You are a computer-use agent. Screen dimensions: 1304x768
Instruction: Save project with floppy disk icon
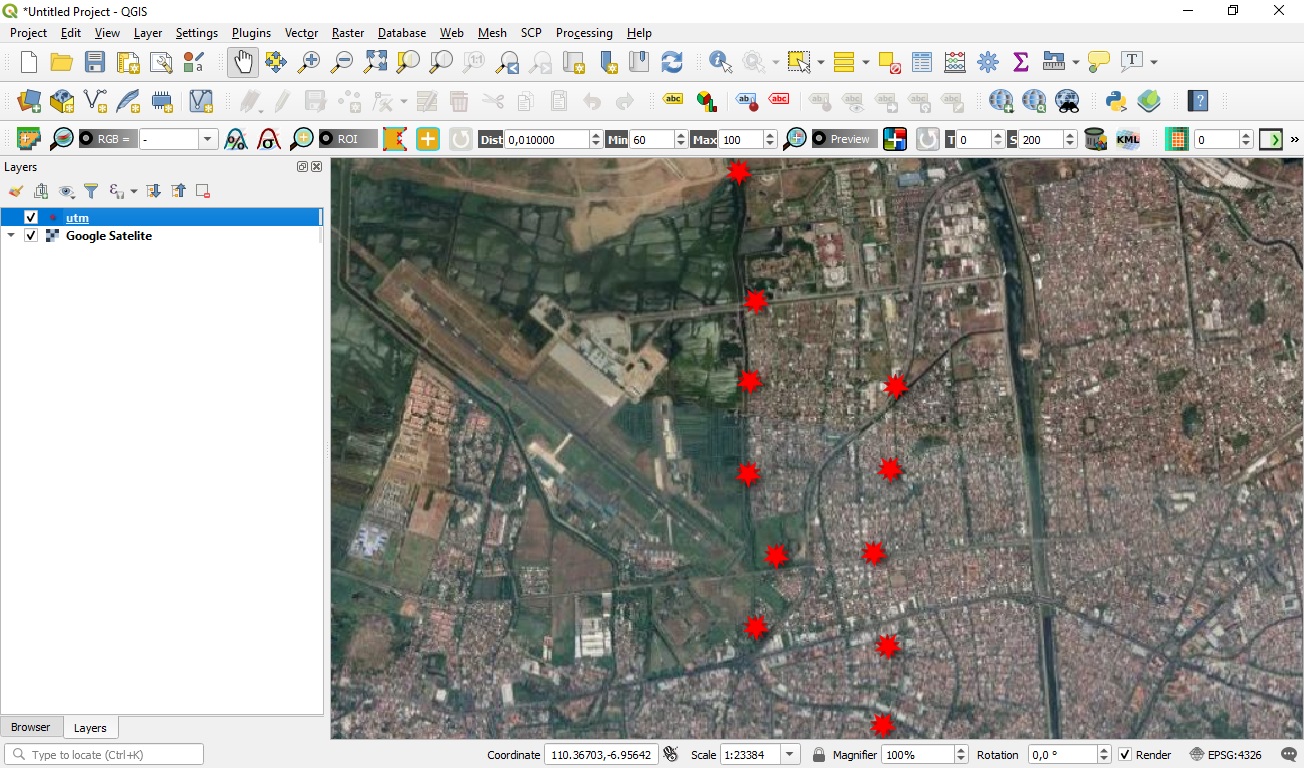click(x=95, y=62)
